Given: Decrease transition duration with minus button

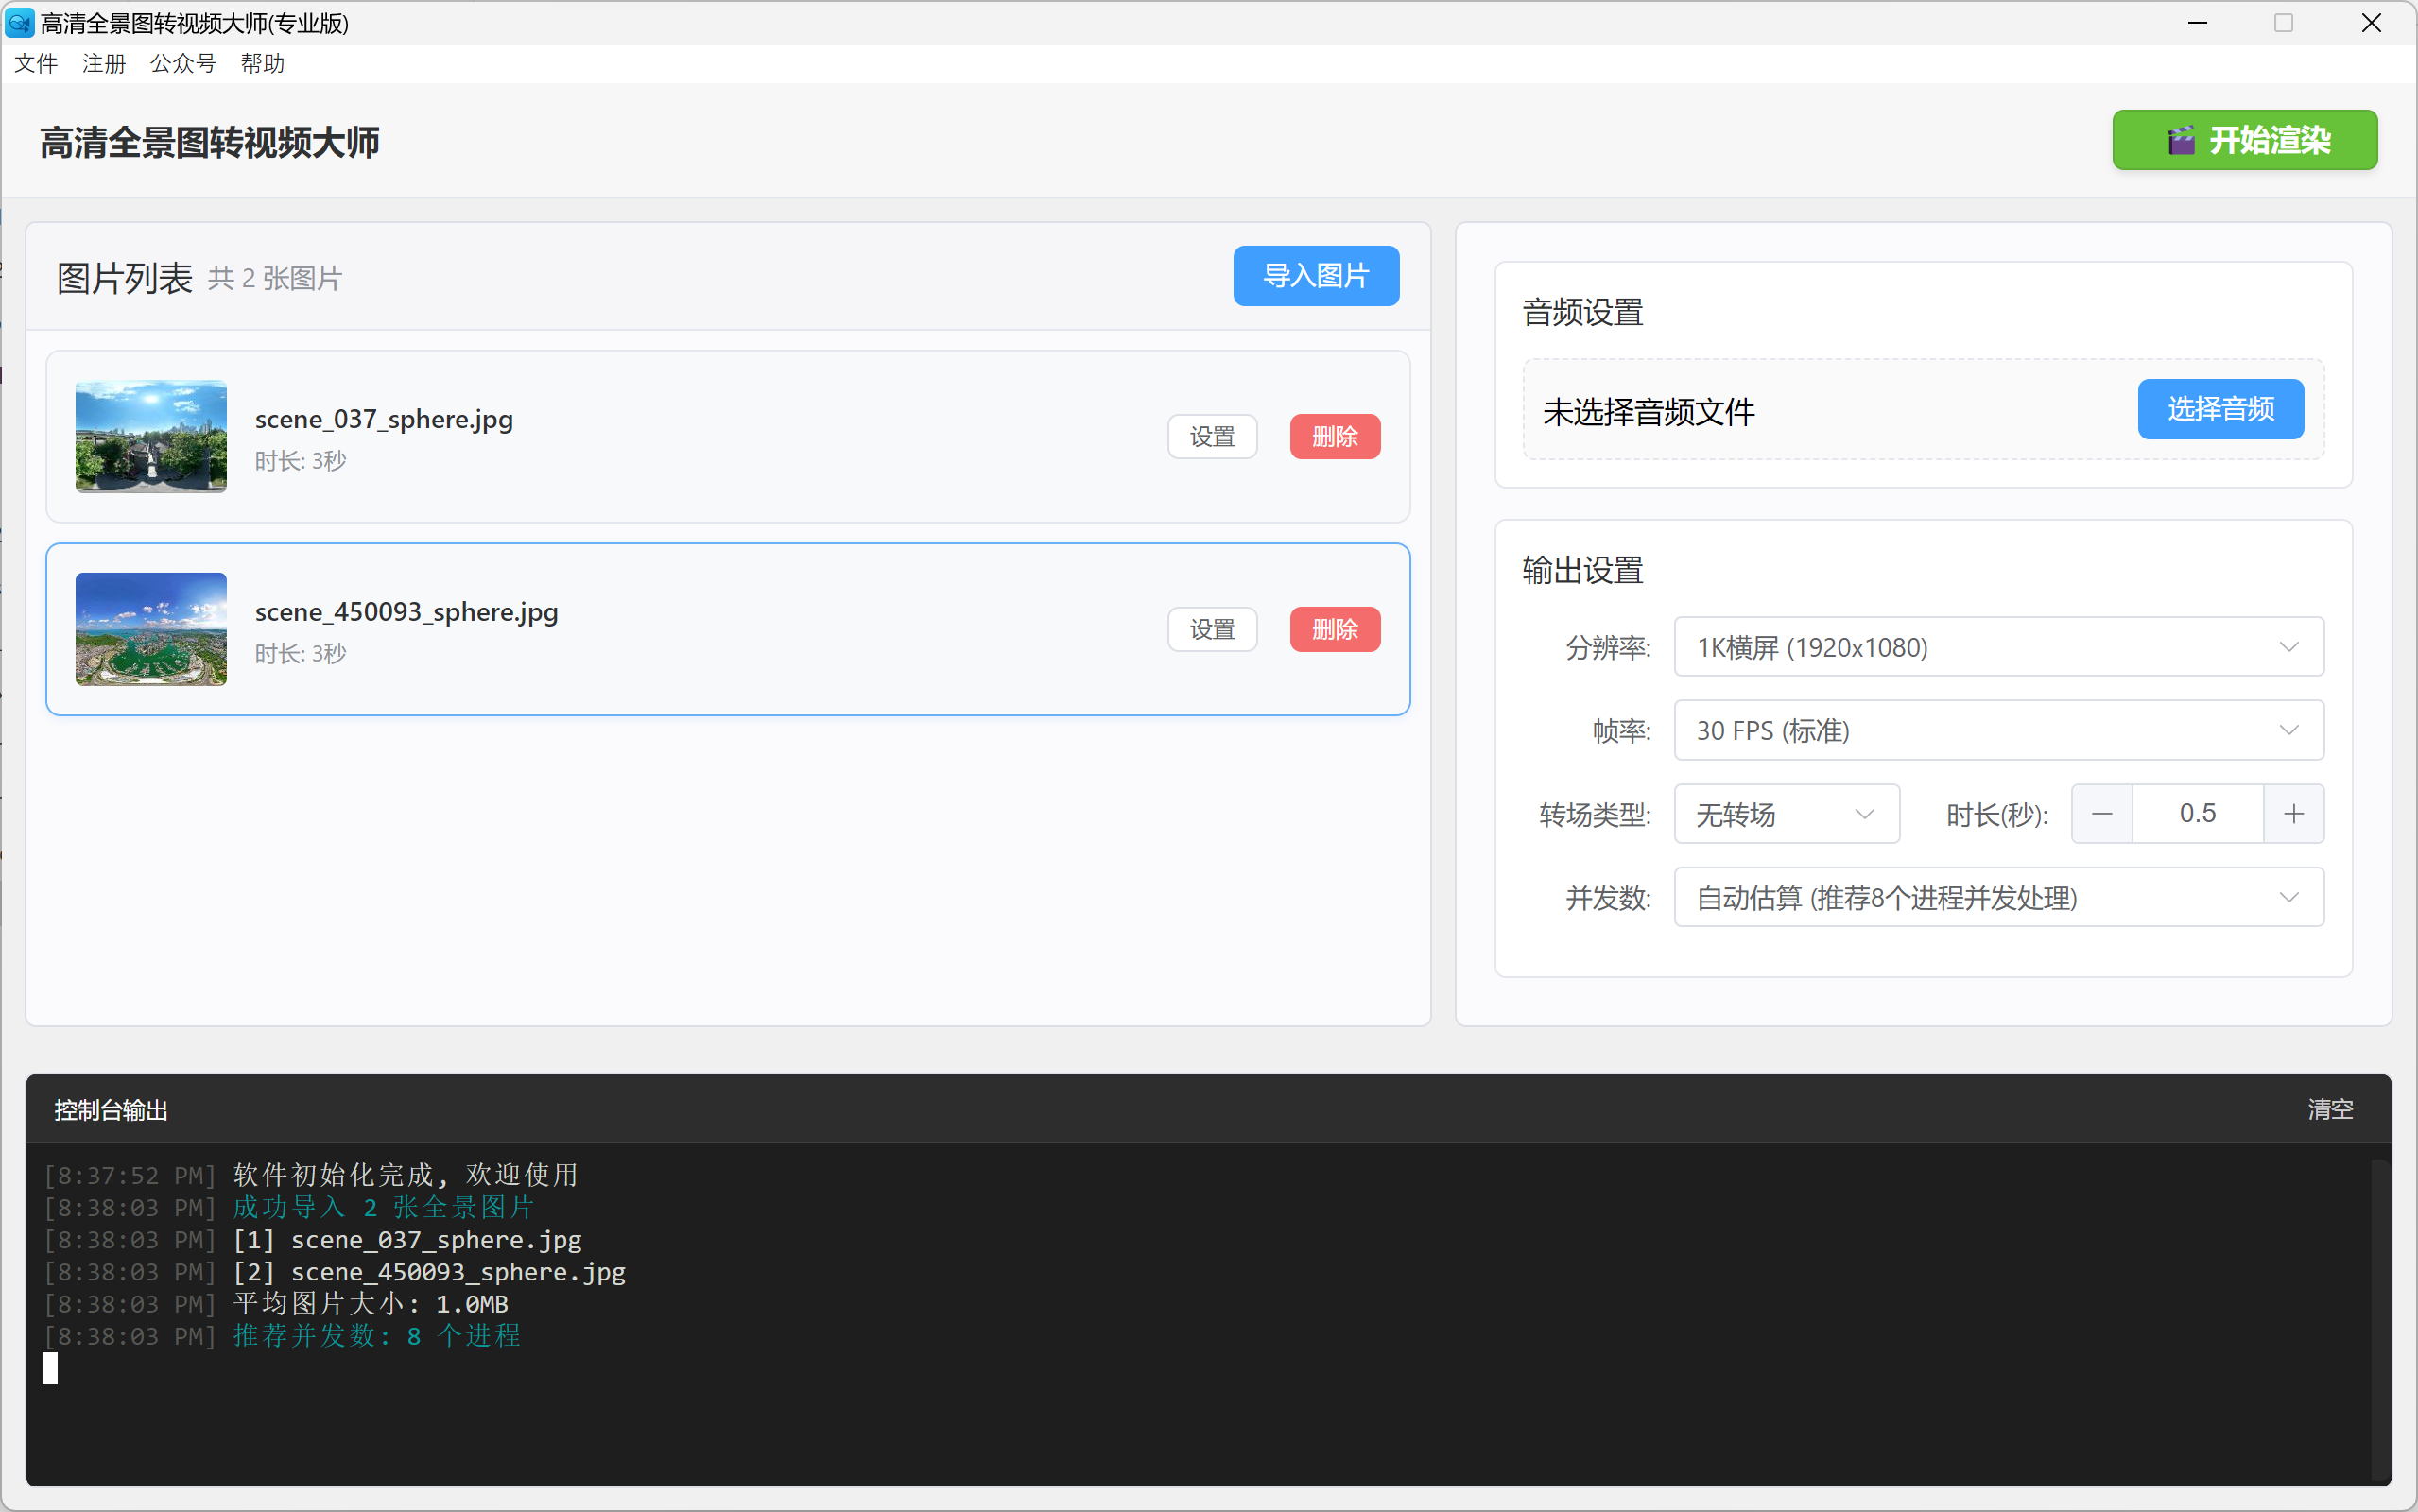Looking at the screenshot, I should tap(2101, 814).
